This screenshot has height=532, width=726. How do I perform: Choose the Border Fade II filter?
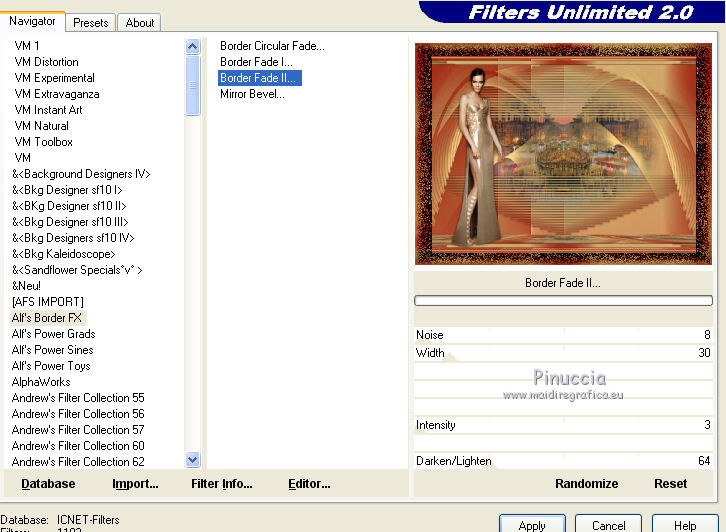259,78
